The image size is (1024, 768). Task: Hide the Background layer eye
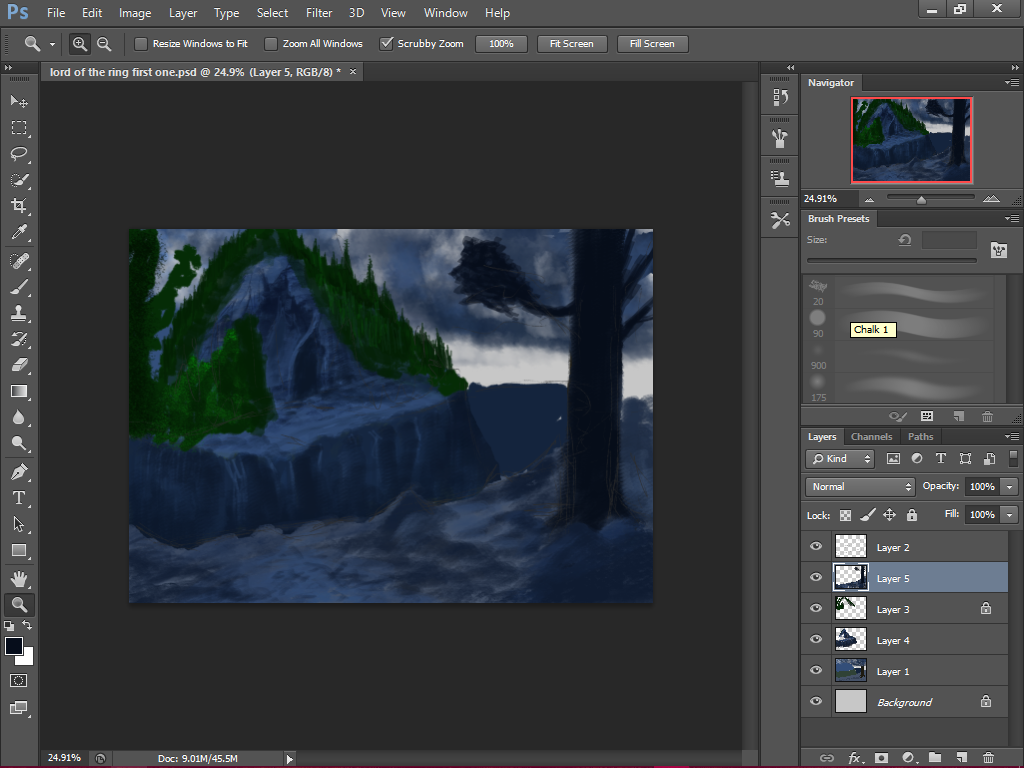pyautogui.click(x=816, y=701)
